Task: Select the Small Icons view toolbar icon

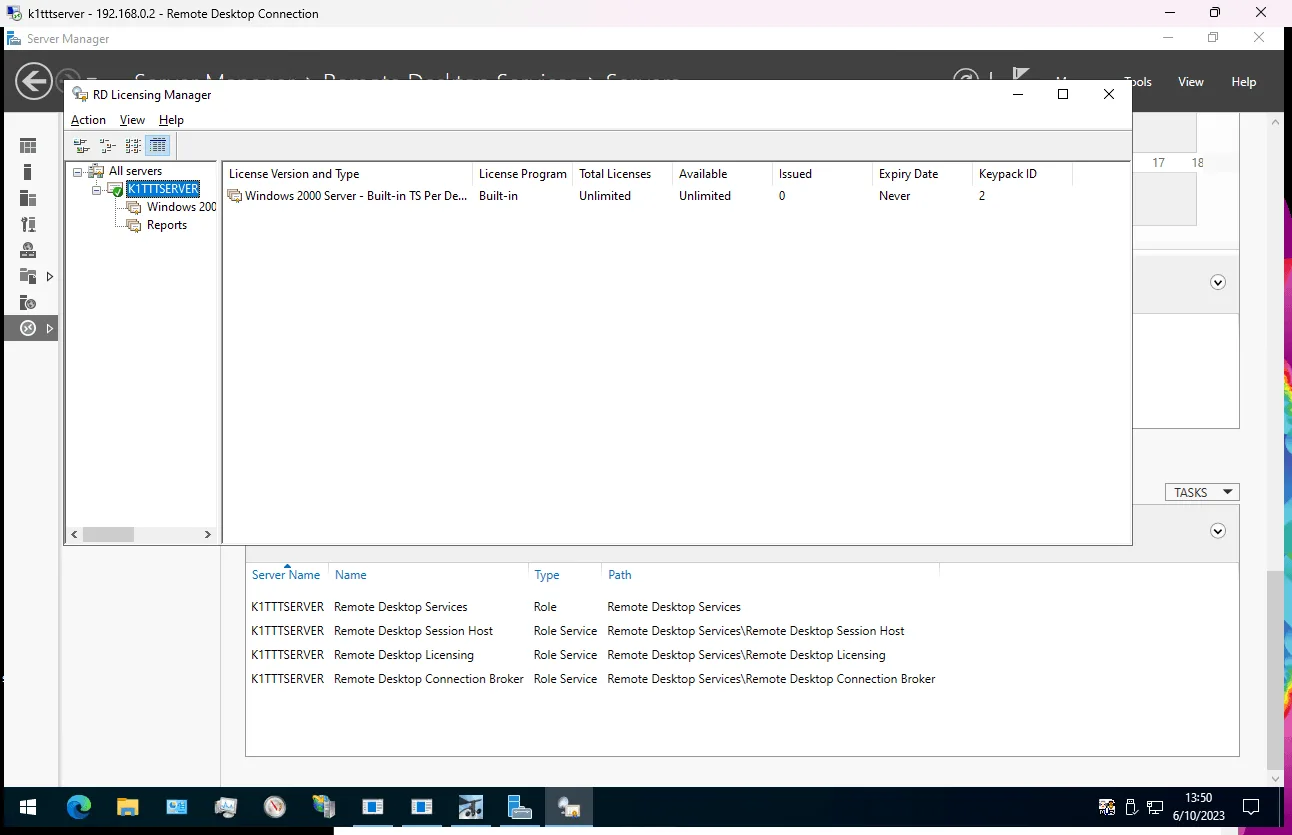Action: click(x=107, y=145)
